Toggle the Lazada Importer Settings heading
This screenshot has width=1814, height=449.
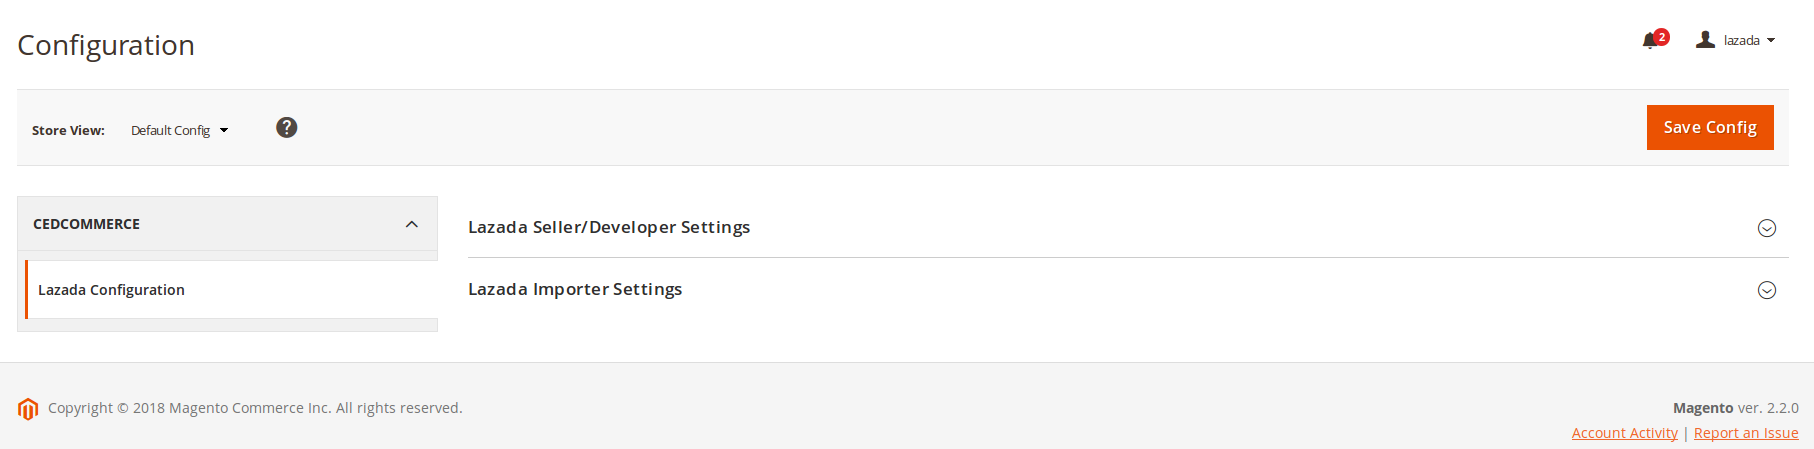click(x=575, y=289)
